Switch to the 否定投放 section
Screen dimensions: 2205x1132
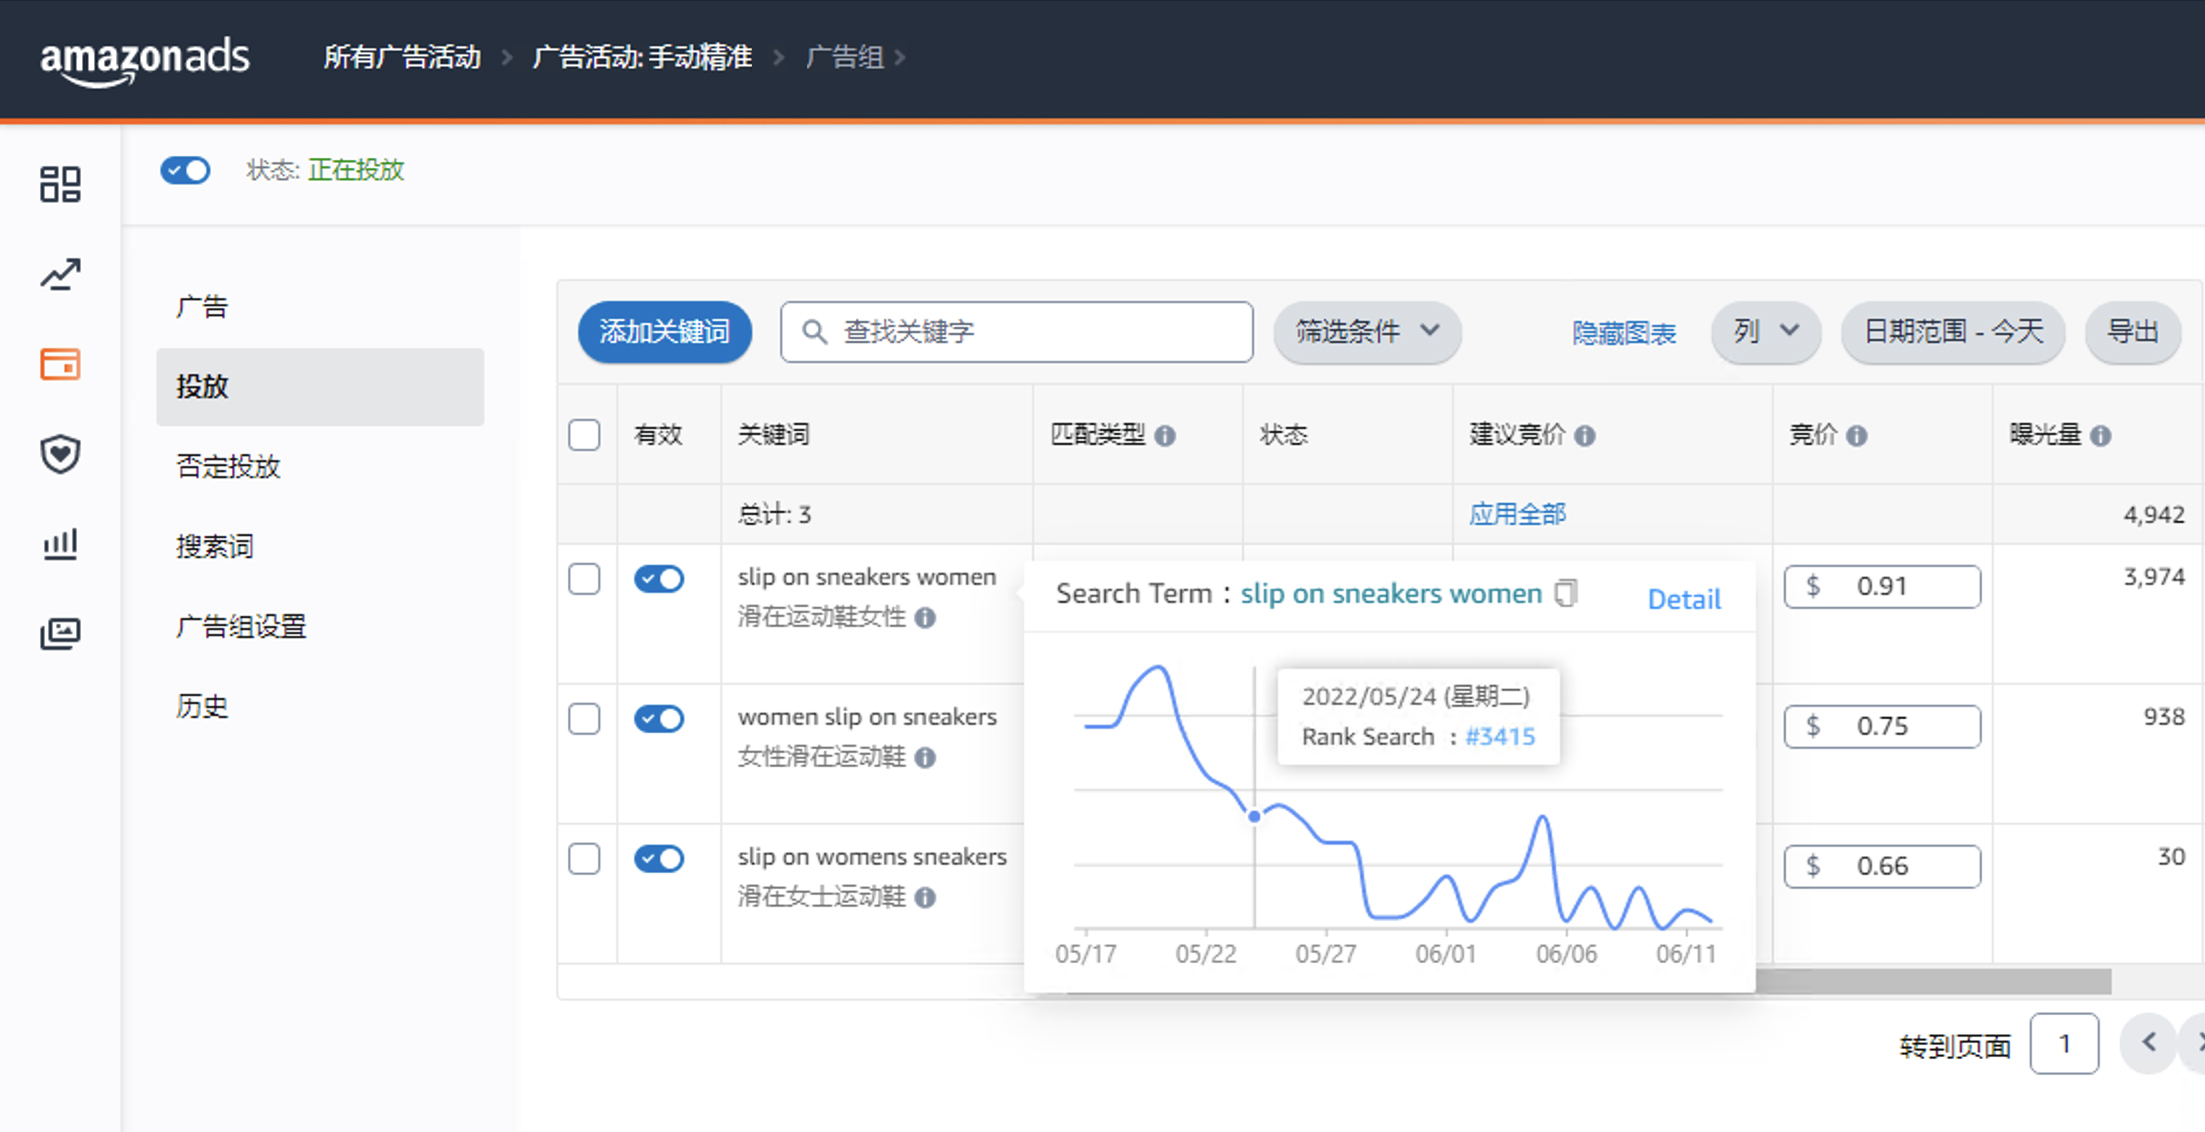[227, 466]
